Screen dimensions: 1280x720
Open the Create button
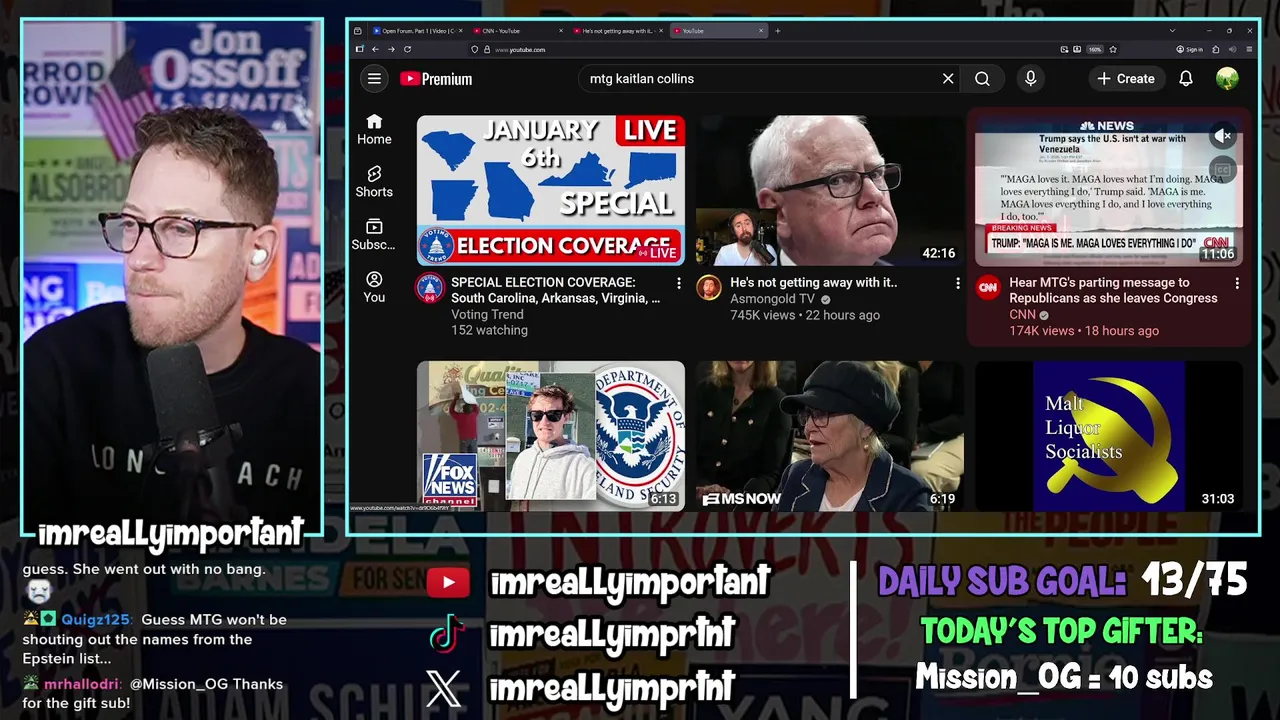tap(1126, 79)
